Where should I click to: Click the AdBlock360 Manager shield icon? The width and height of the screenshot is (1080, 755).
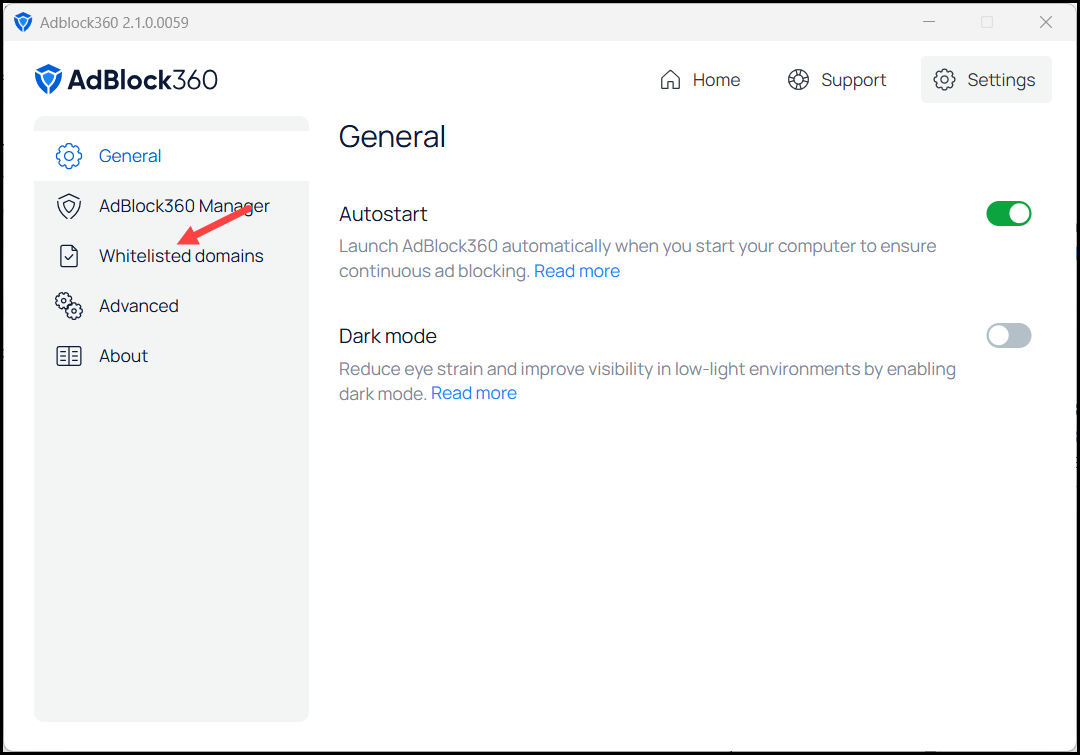(69, 206)
